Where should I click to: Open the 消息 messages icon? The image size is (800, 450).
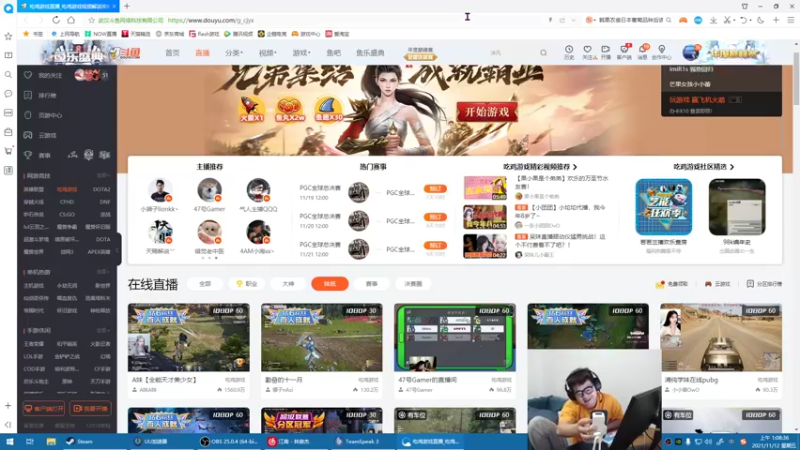(x=642, y=52)
